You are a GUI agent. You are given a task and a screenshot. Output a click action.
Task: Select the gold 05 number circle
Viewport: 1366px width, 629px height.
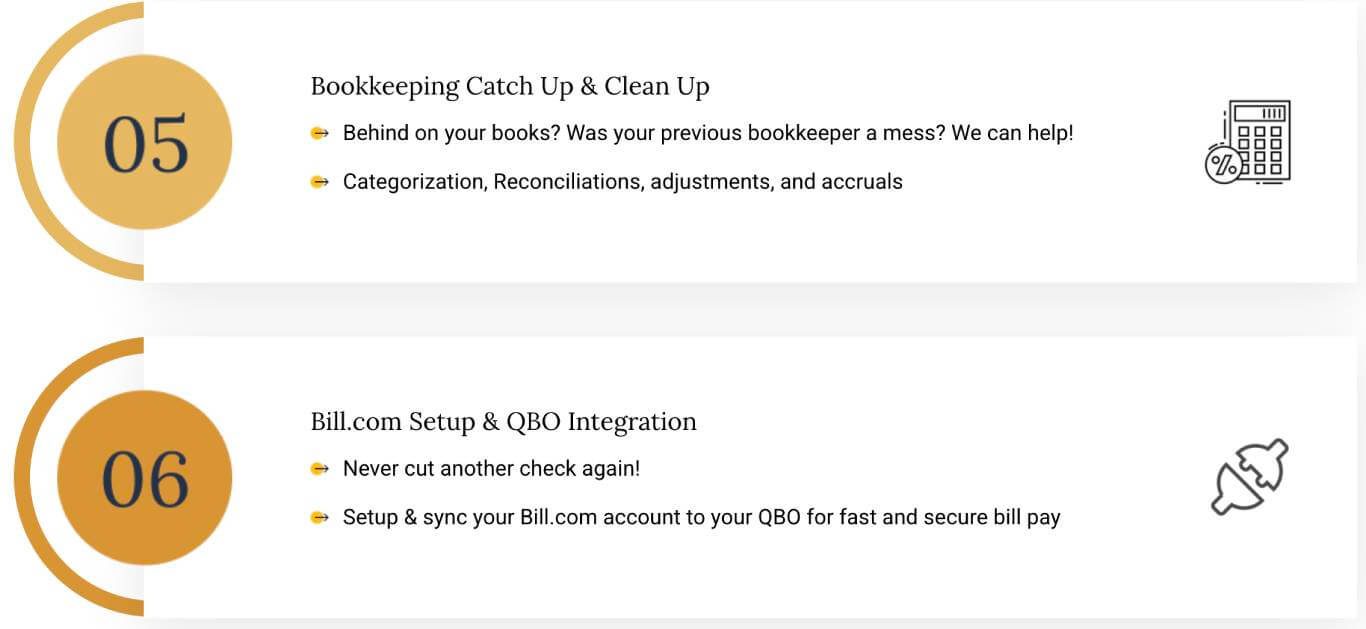[x=145, y=142]
